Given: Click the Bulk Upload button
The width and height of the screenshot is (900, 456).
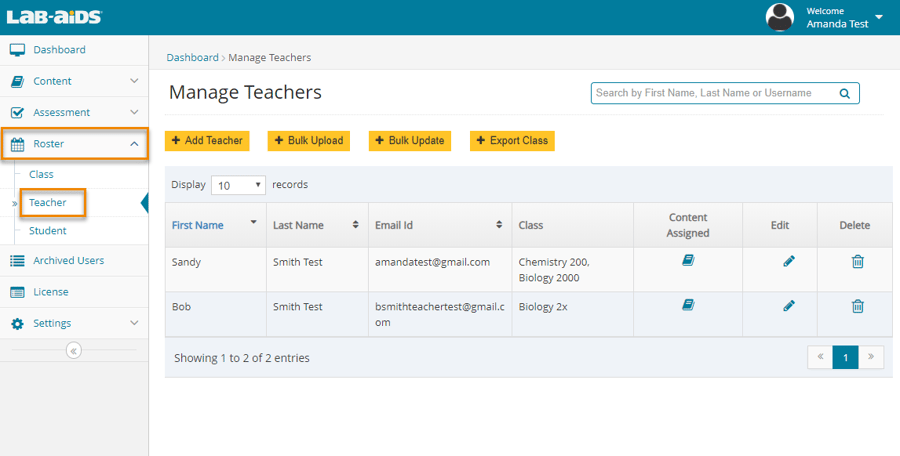Looking at the screenshot, I should pos(308,141).
